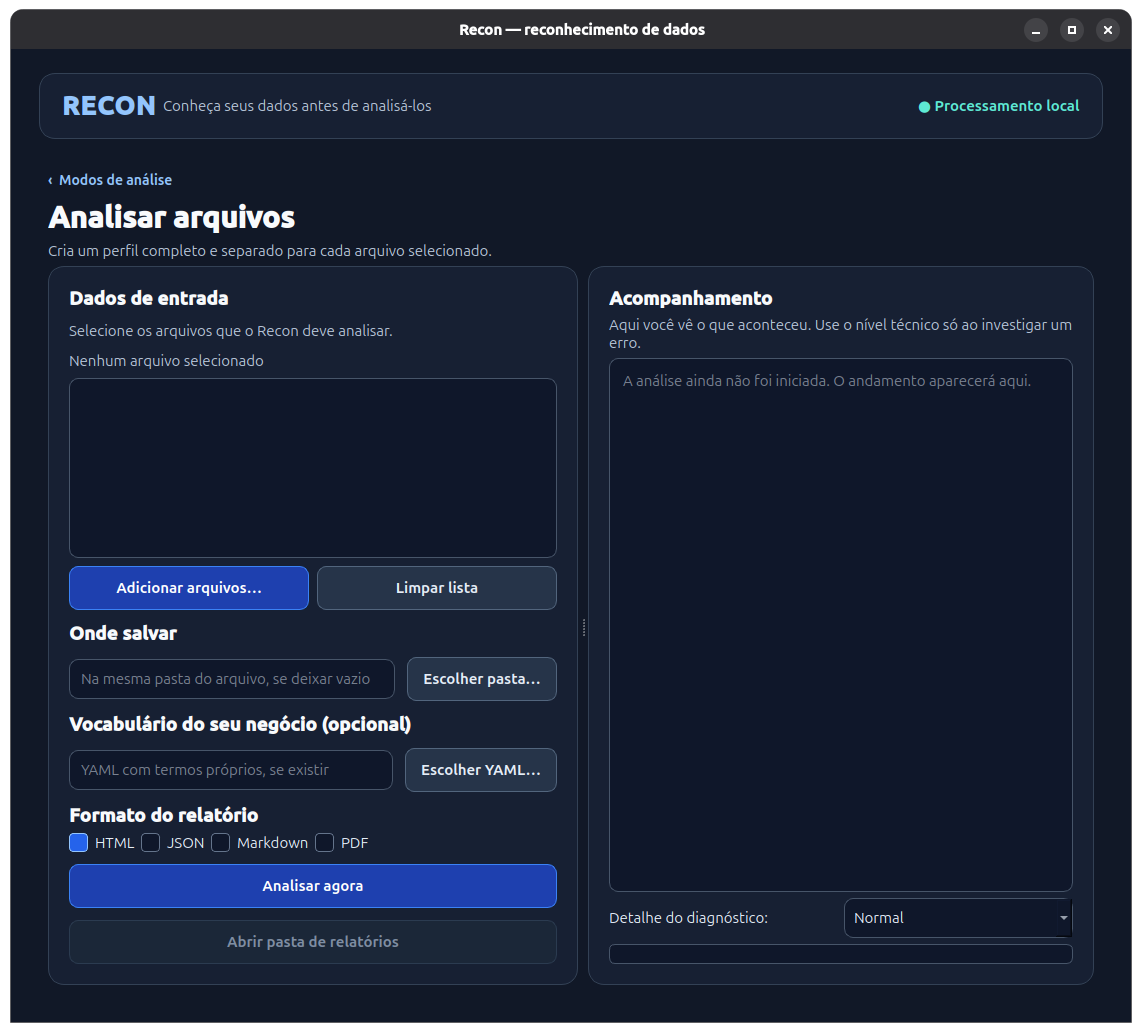Maximize the Recon window
The image size is (1142, 1033).
click(x=1071, y=30)
